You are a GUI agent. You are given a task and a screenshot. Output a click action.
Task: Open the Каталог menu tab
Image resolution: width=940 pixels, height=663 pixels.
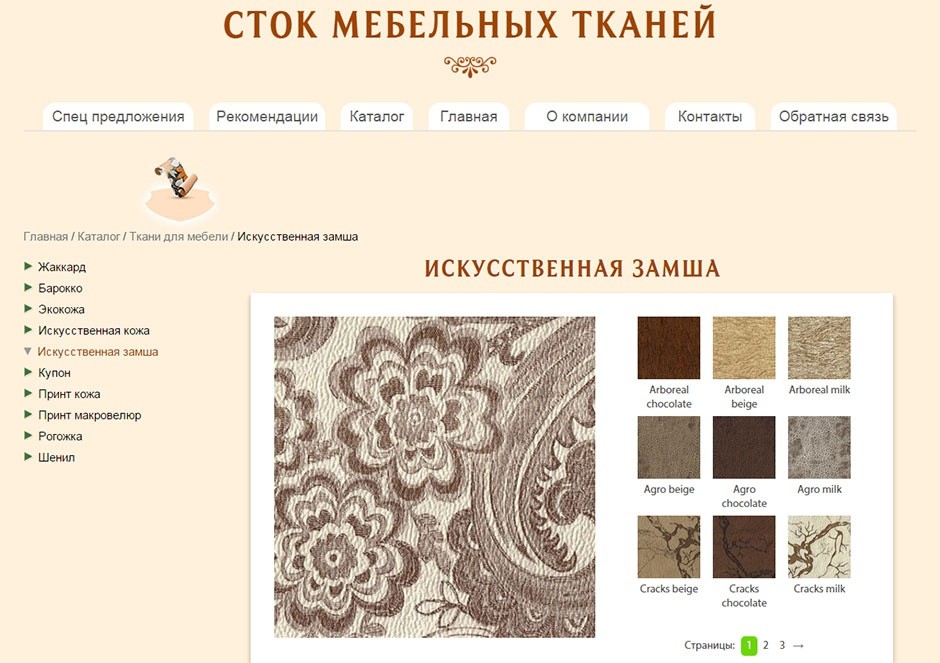376,116
